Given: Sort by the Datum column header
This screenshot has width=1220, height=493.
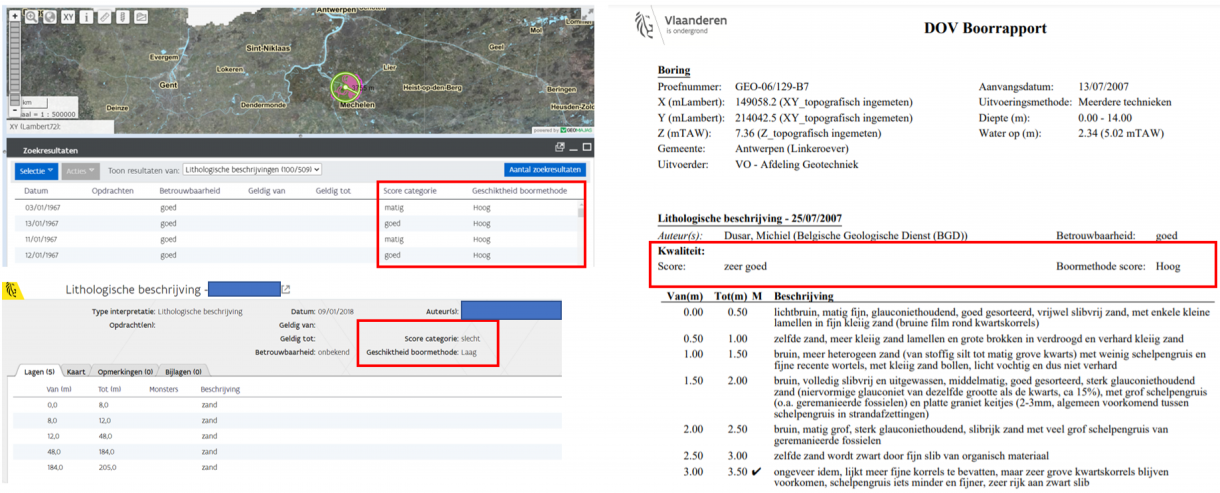Looking at the screenshot, I should [x=37, y=191].
